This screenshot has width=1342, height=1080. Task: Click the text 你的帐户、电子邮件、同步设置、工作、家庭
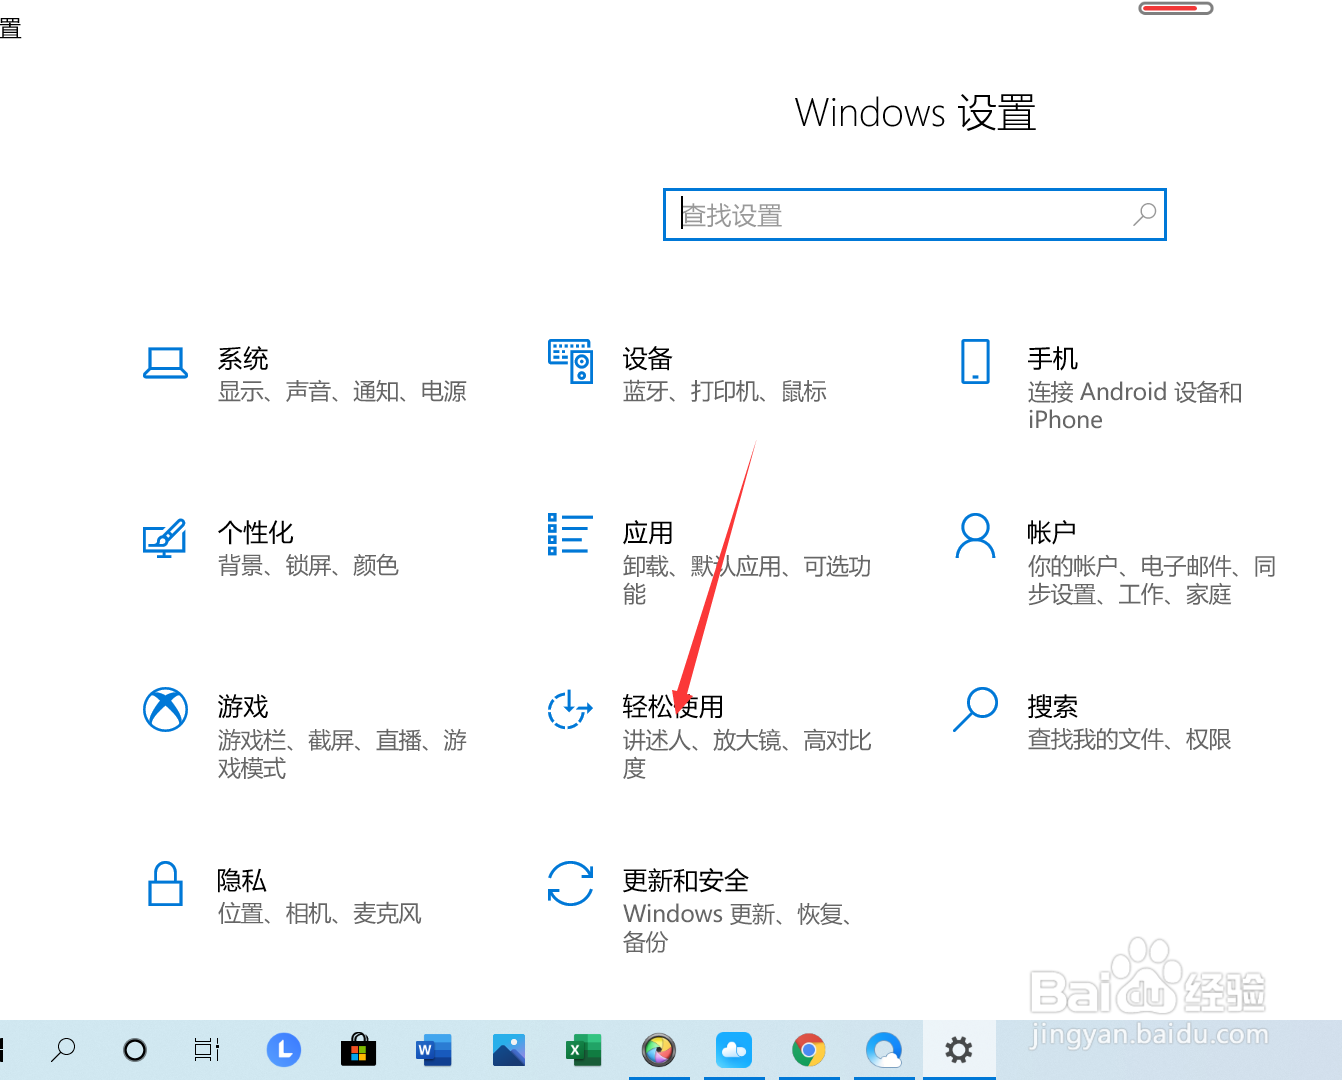pyautogui.click(x=1152, y=580)
